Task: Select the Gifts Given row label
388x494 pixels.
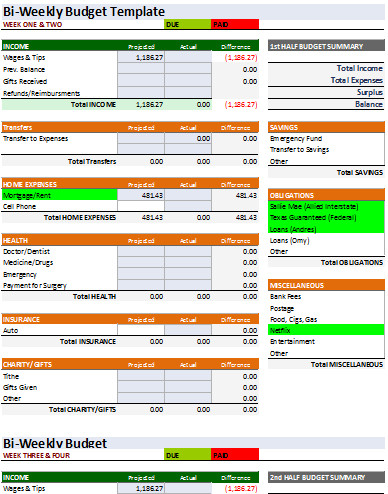Action: (20, 387)
